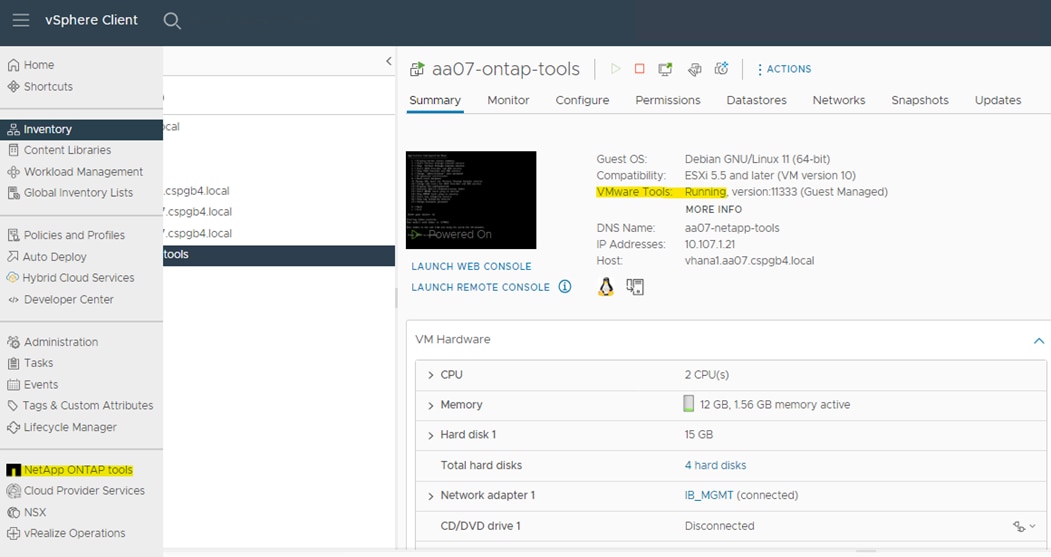Open Cloud Provider Services
Viewport: 1051px width, 557px height.
click(x=84, y=491)
